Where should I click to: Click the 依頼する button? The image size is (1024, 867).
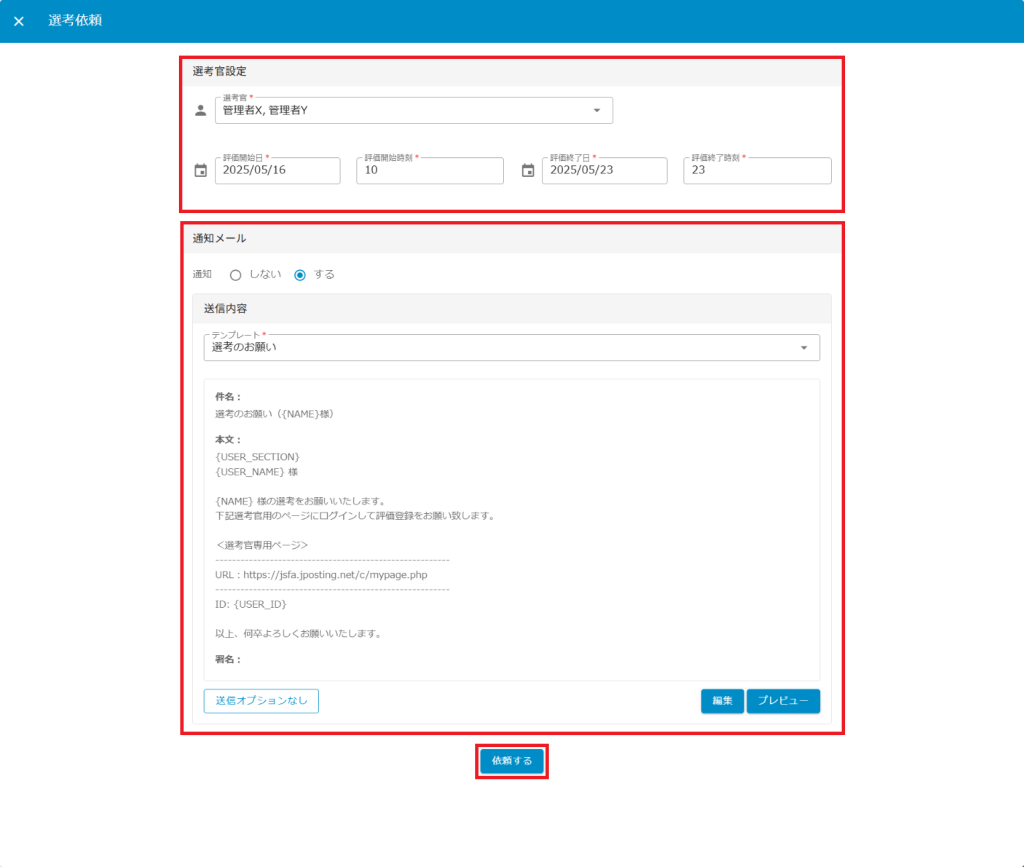[511, 761]
